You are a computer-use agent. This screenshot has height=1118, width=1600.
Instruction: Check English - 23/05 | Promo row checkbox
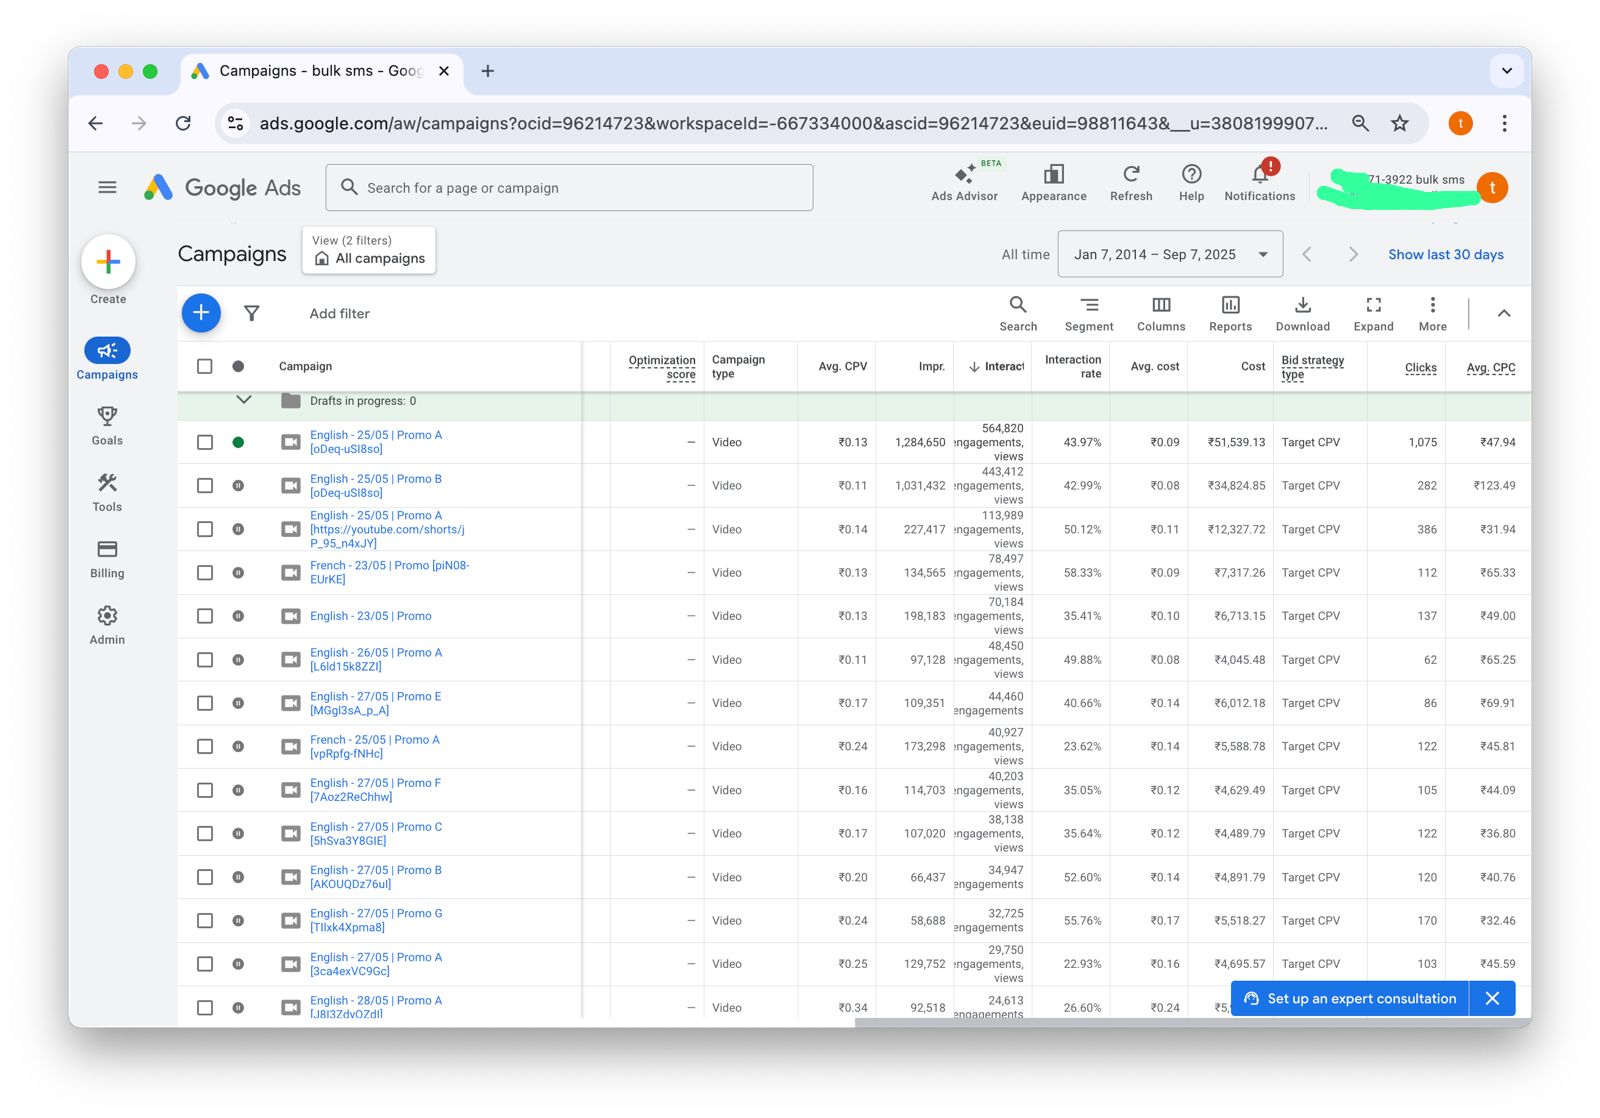click(x=205, y=616)
